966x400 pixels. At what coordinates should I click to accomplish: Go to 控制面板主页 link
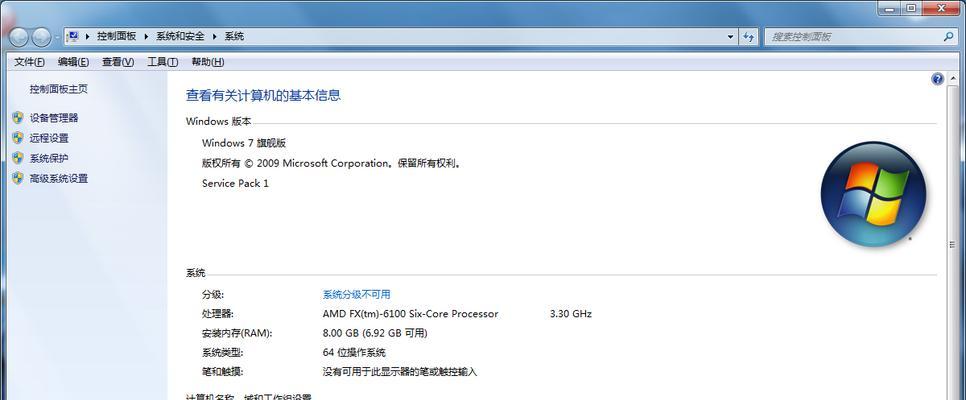pyautogui.click(x=59, y=89)
